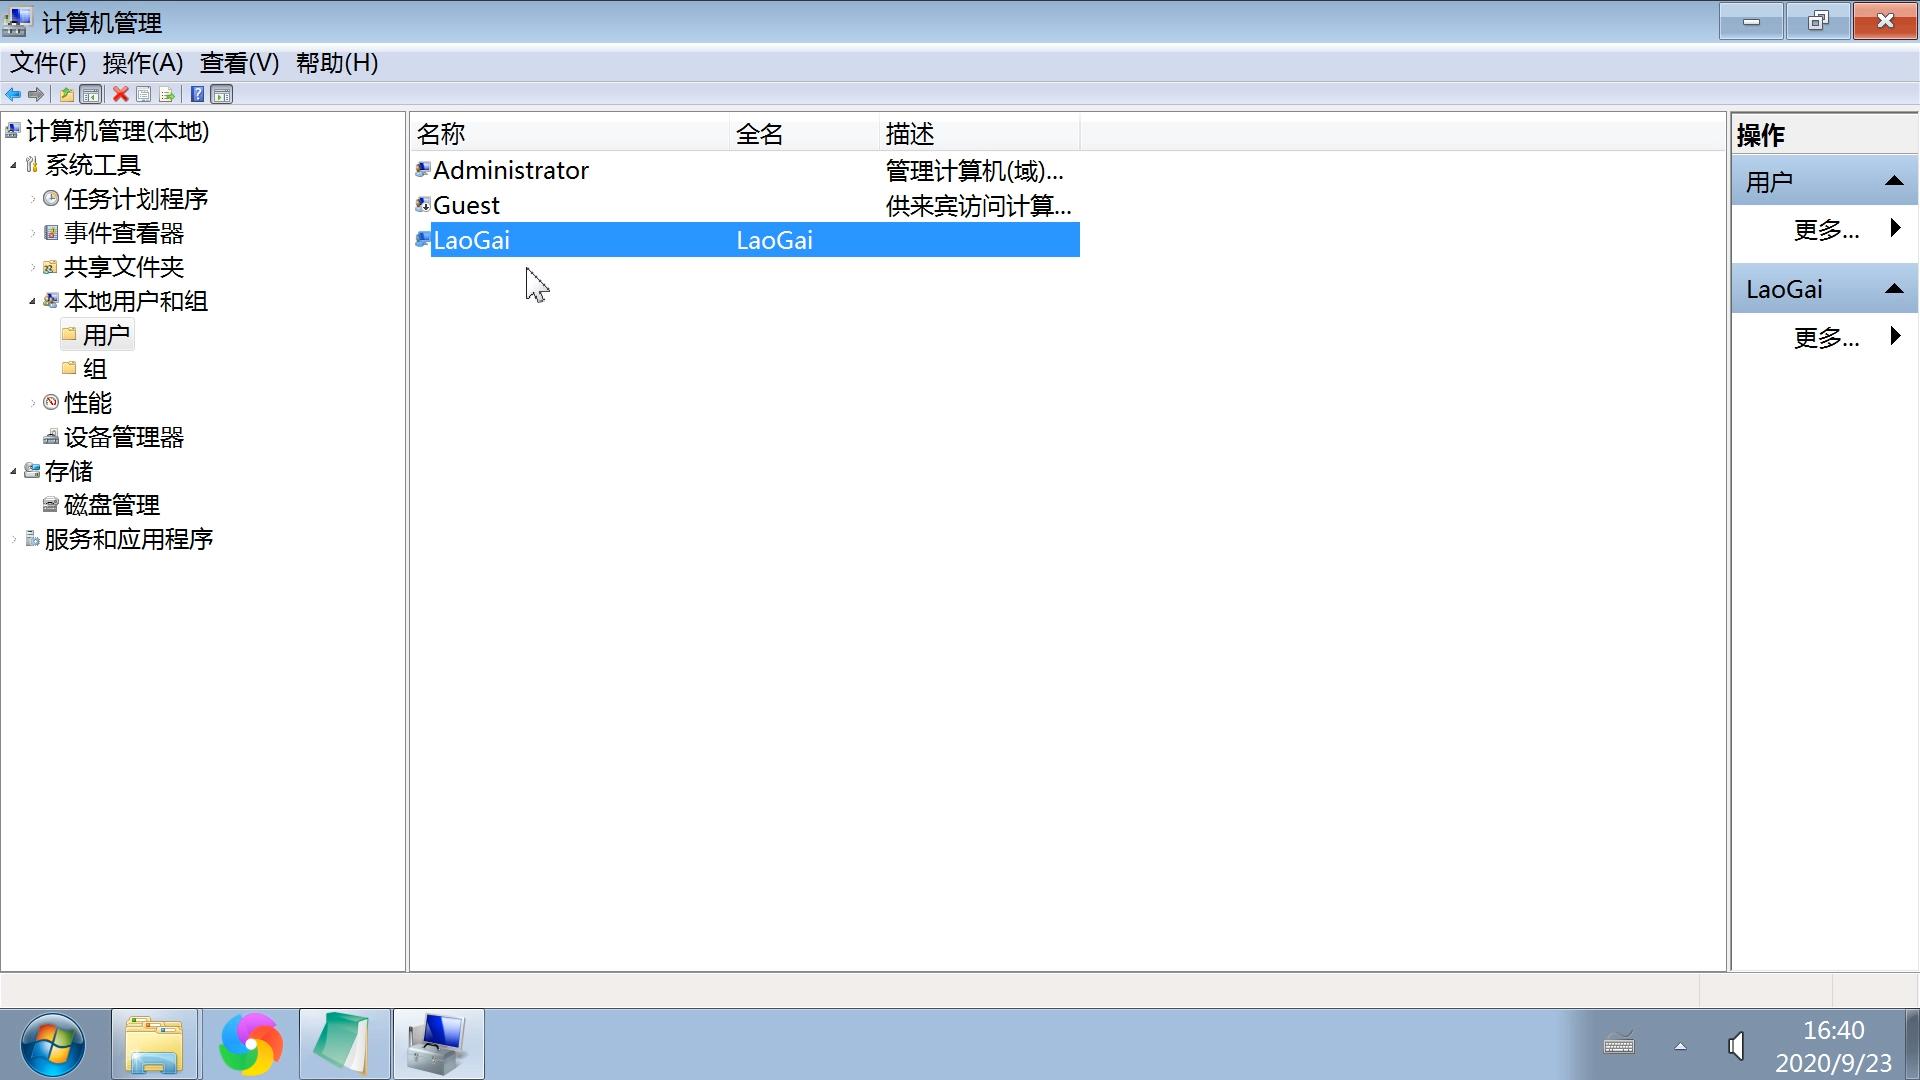1920x1080 pixels.
Task: Click the blue Help question mark icon
Action: (x=197, y=94)
